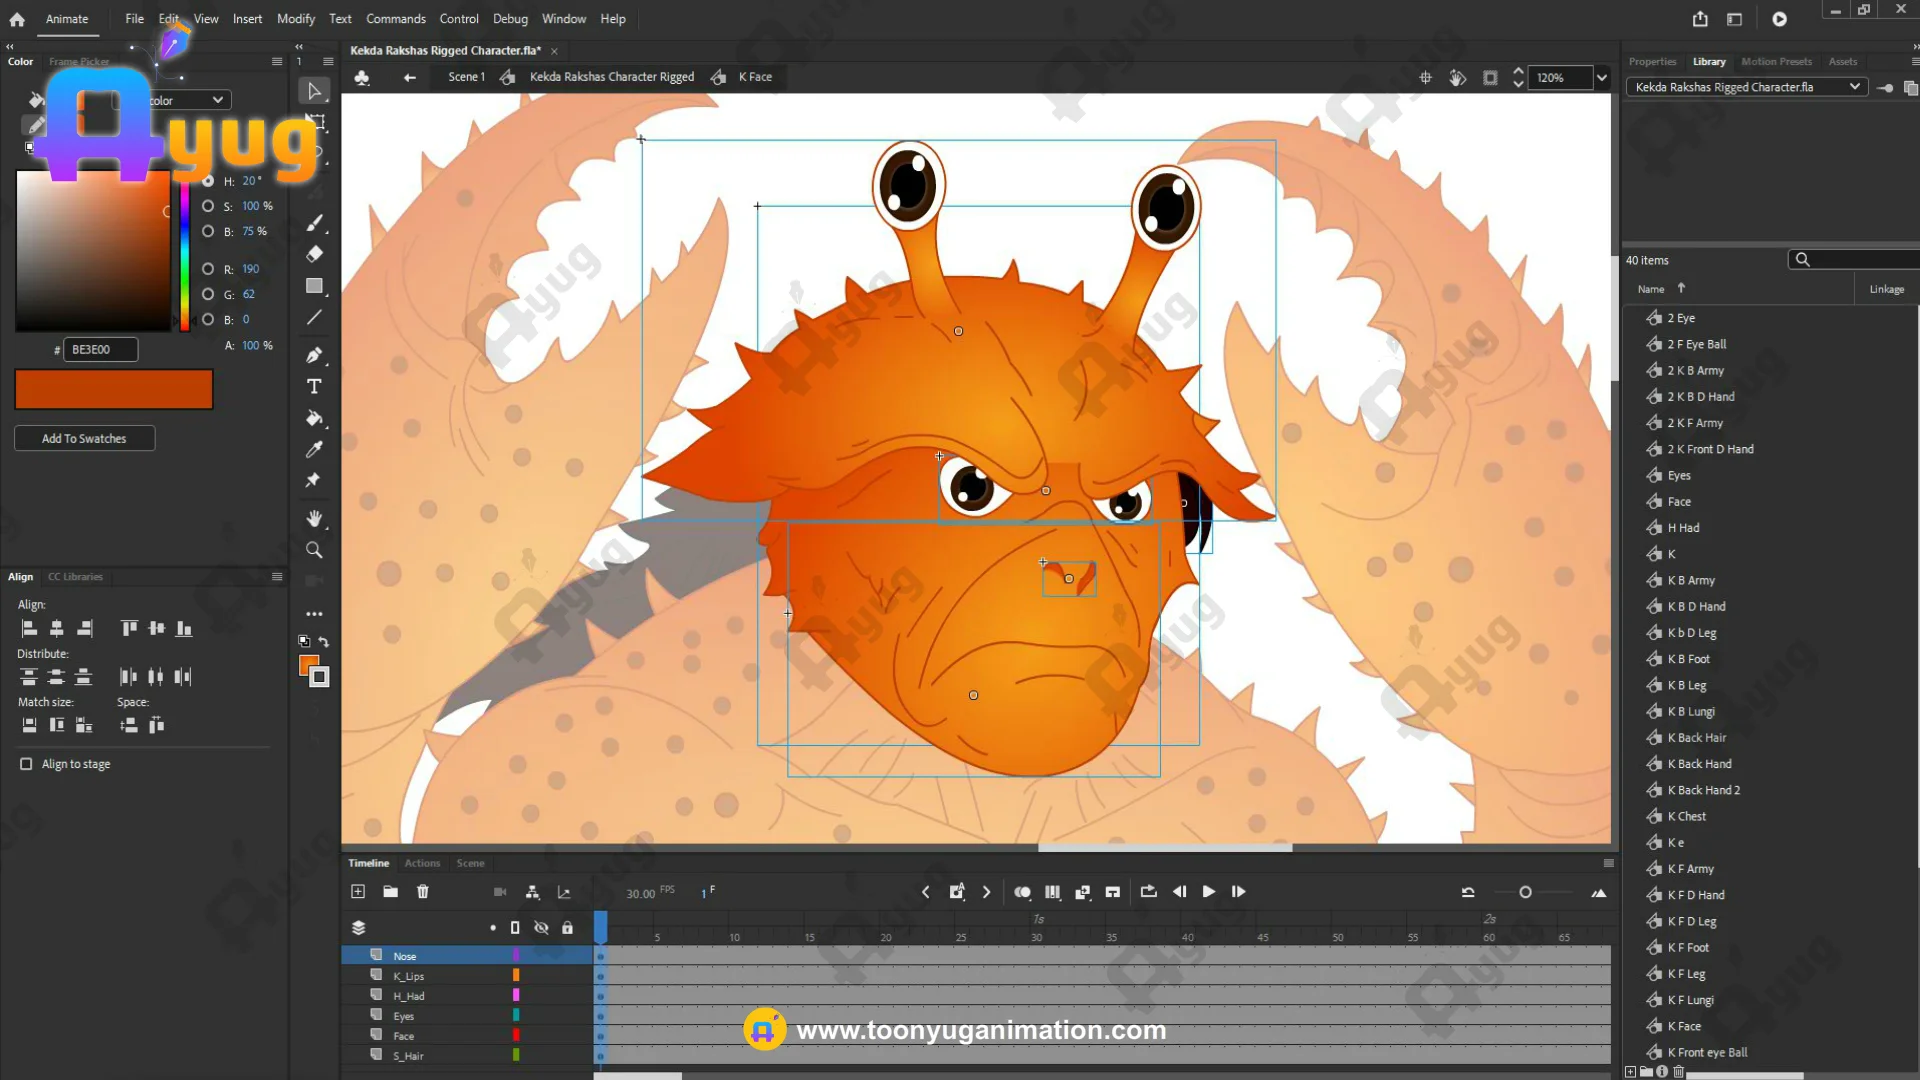This screenshot has width=1920, height=1080.
Task: Delete layer using timeline trash icon
Action: 423,892
